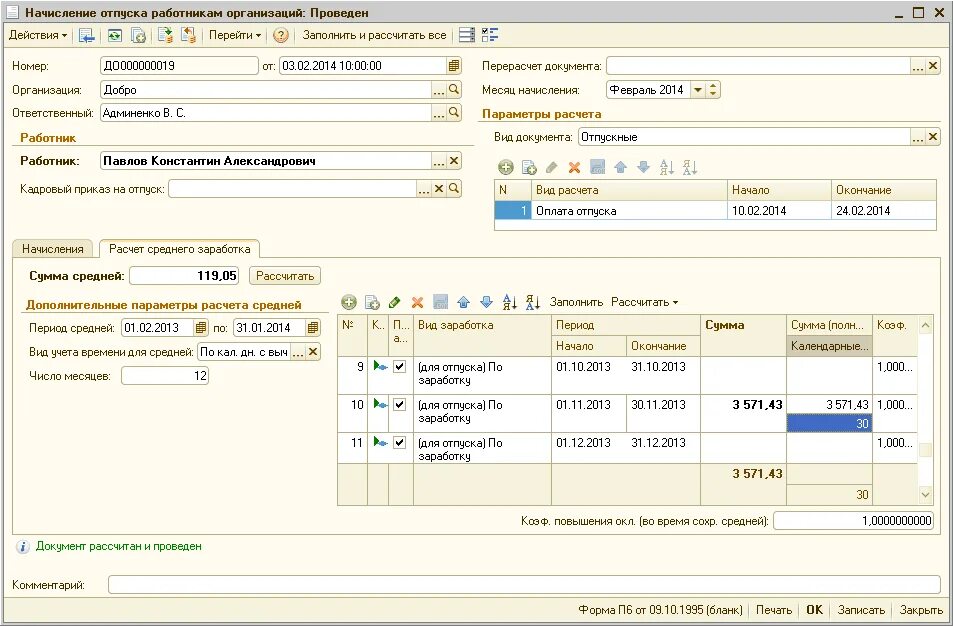Click the Сумма средней field 119,05
This screenshot has width=953, height=626.
pos(184,276)
